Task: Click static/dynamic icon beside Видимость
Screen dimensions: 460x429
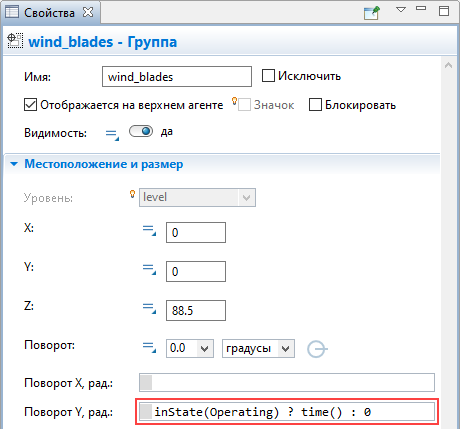Action: 112,135
